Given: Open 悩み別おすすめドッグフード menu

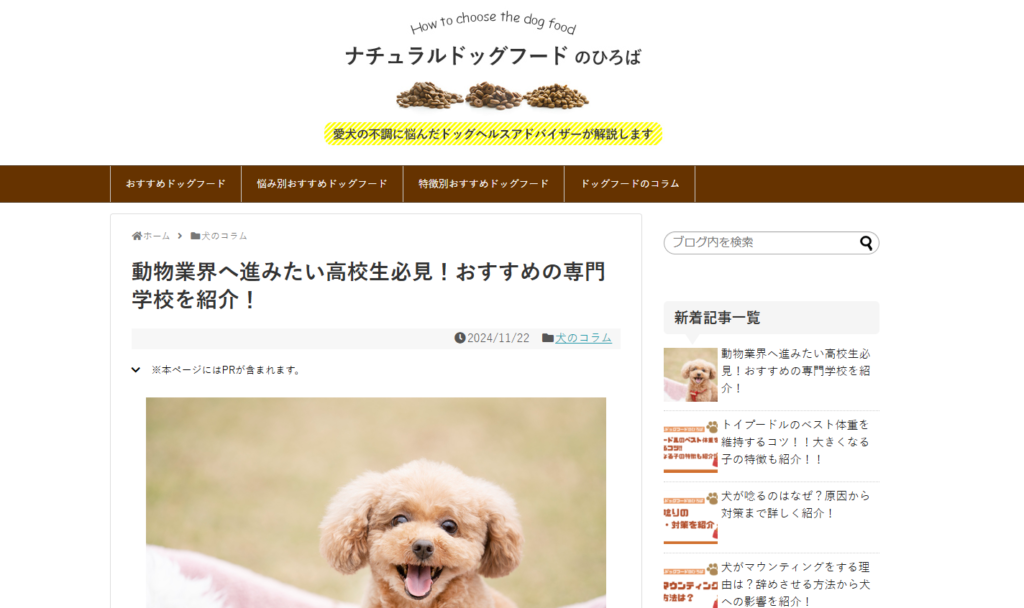Looking at the screenshot, I should [322, 184].
